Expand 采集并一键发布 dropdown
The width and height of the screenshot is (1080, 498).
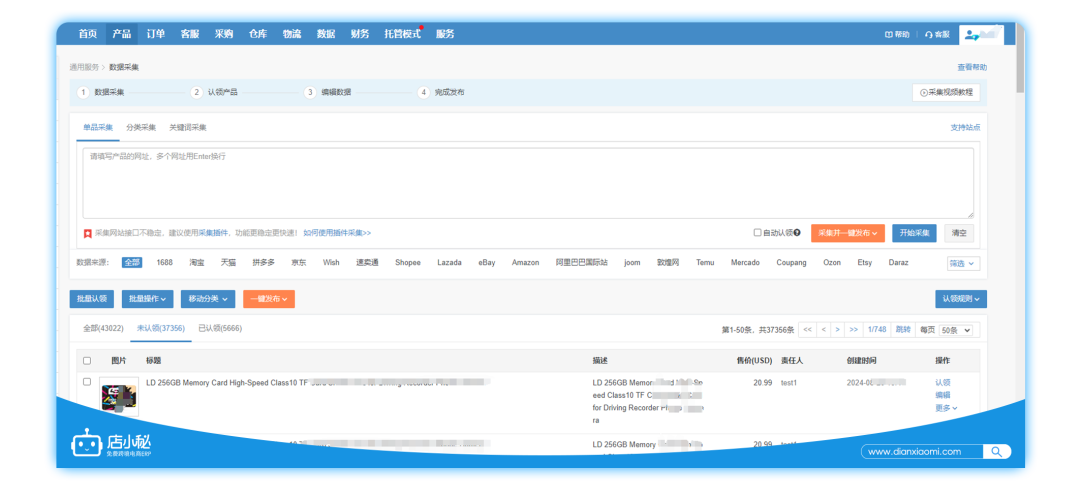[x=847, y=233]
